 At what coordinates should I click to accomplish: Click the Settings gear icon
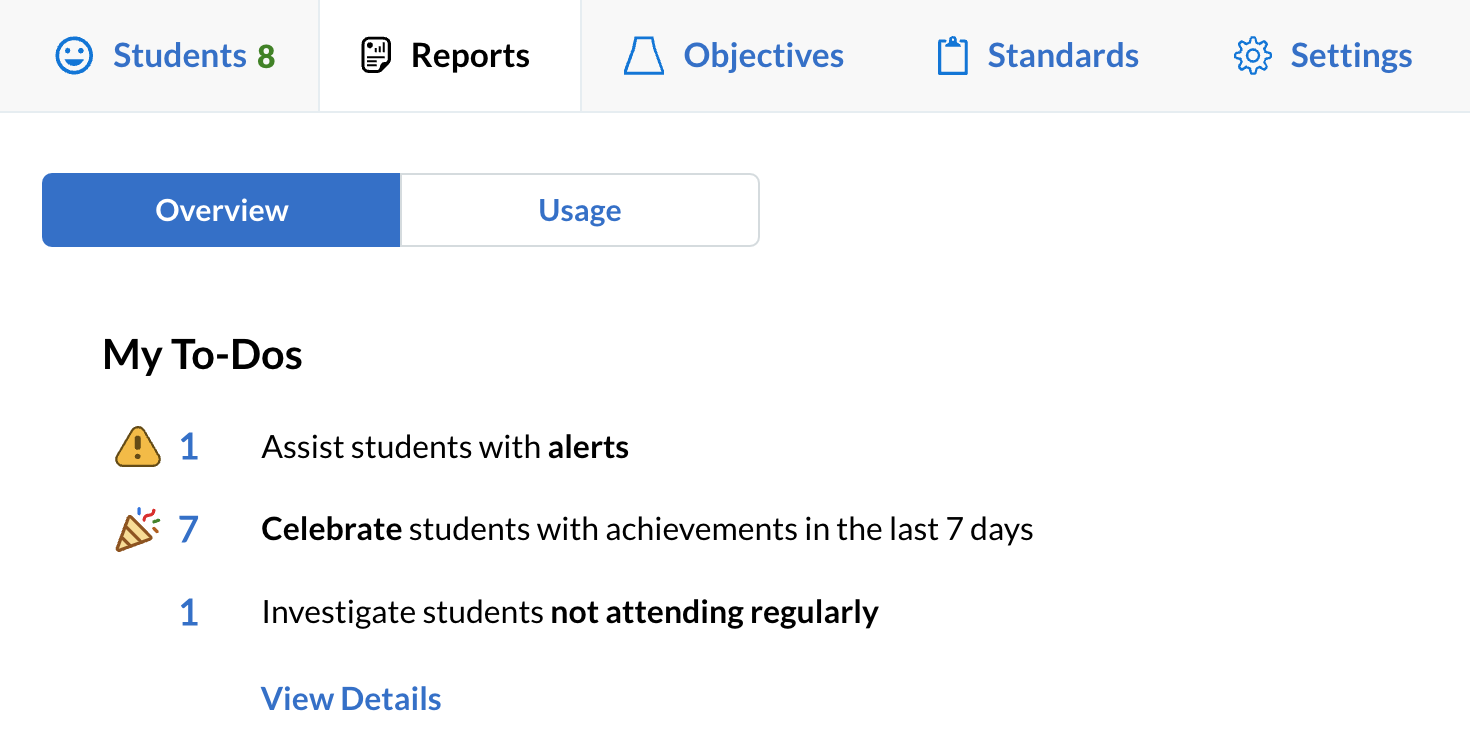tap(1252, 56)
